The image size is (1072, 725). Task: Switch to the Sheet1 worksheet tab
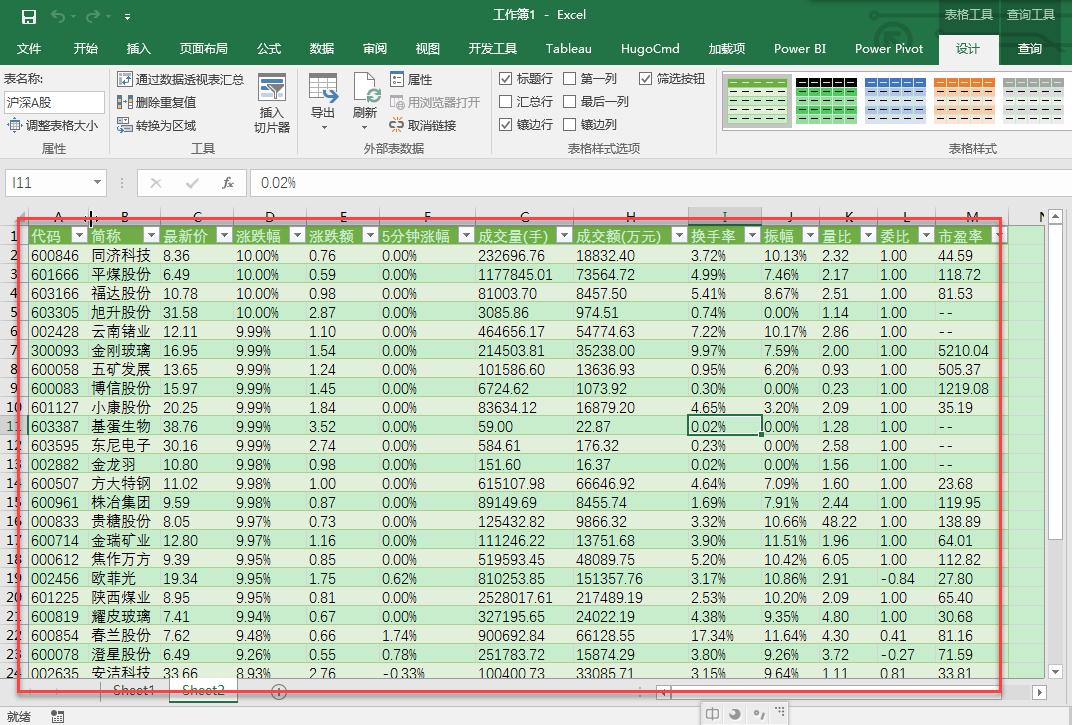click(x=133, y=690)
